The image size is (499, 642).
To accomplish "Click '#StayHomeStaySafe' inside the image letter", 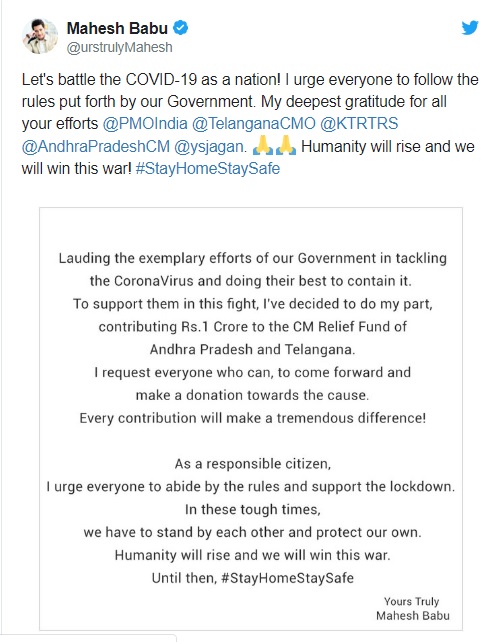I will (287, 578).
